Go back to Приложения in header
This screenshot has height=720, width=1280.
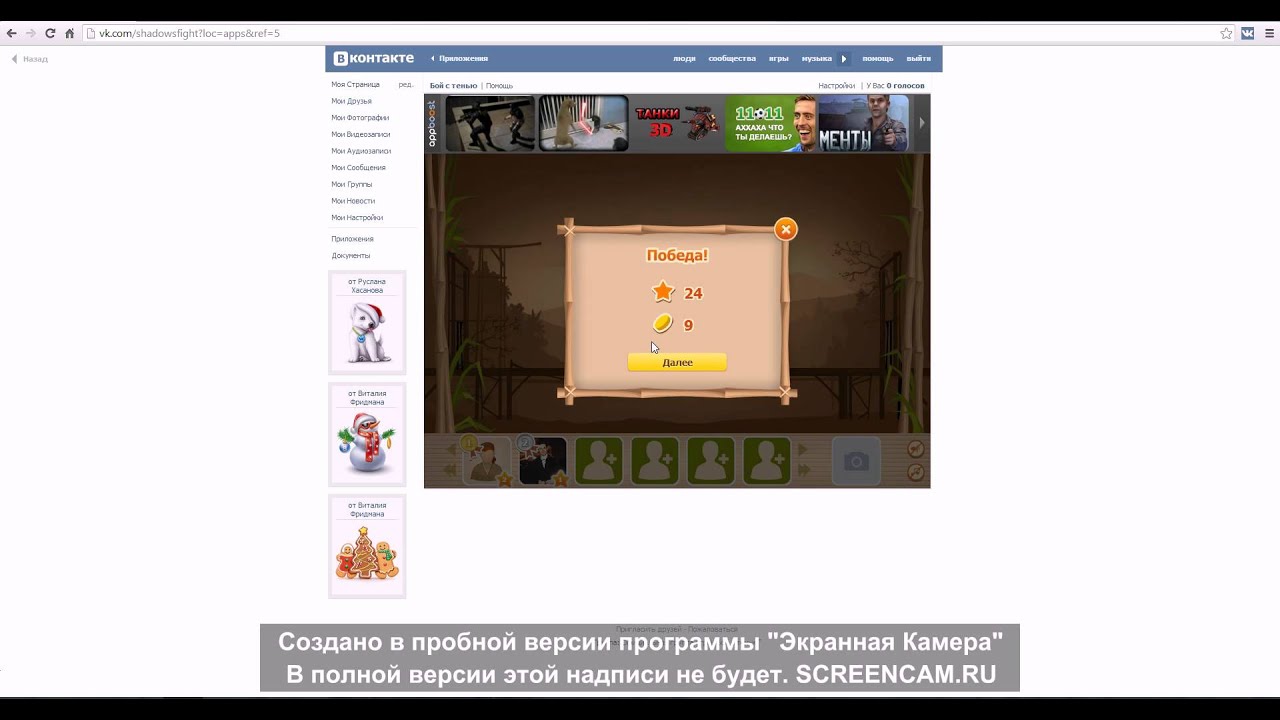460,59
